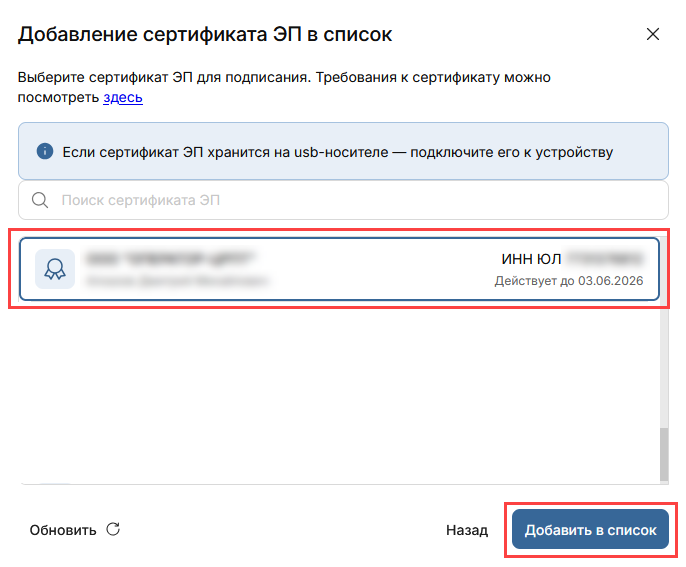Click the blurred owner name under the organization

click(x=177, y=281)
